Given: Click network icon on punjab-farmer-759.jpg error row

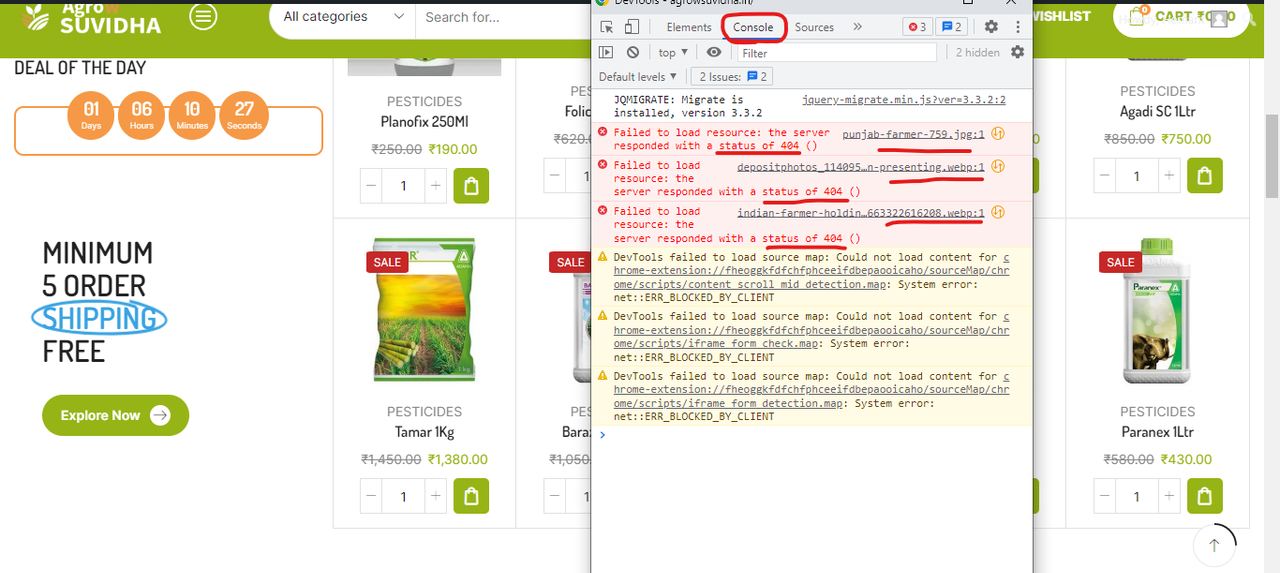Looking at the screenshot, I should tap(997, 134).
